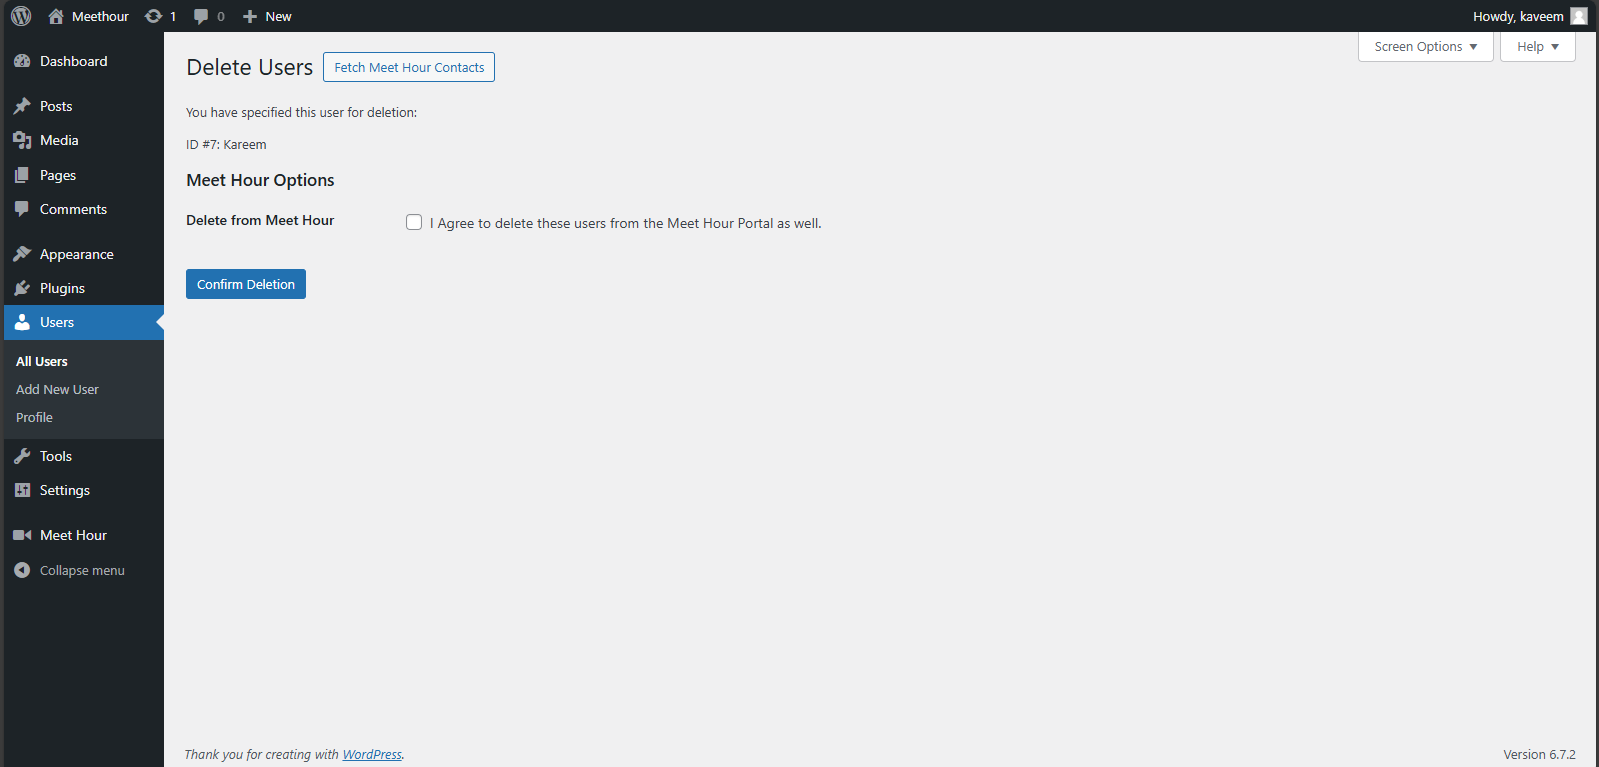Select the Users menu item
1599x767 pixels.
click(57, 322)
